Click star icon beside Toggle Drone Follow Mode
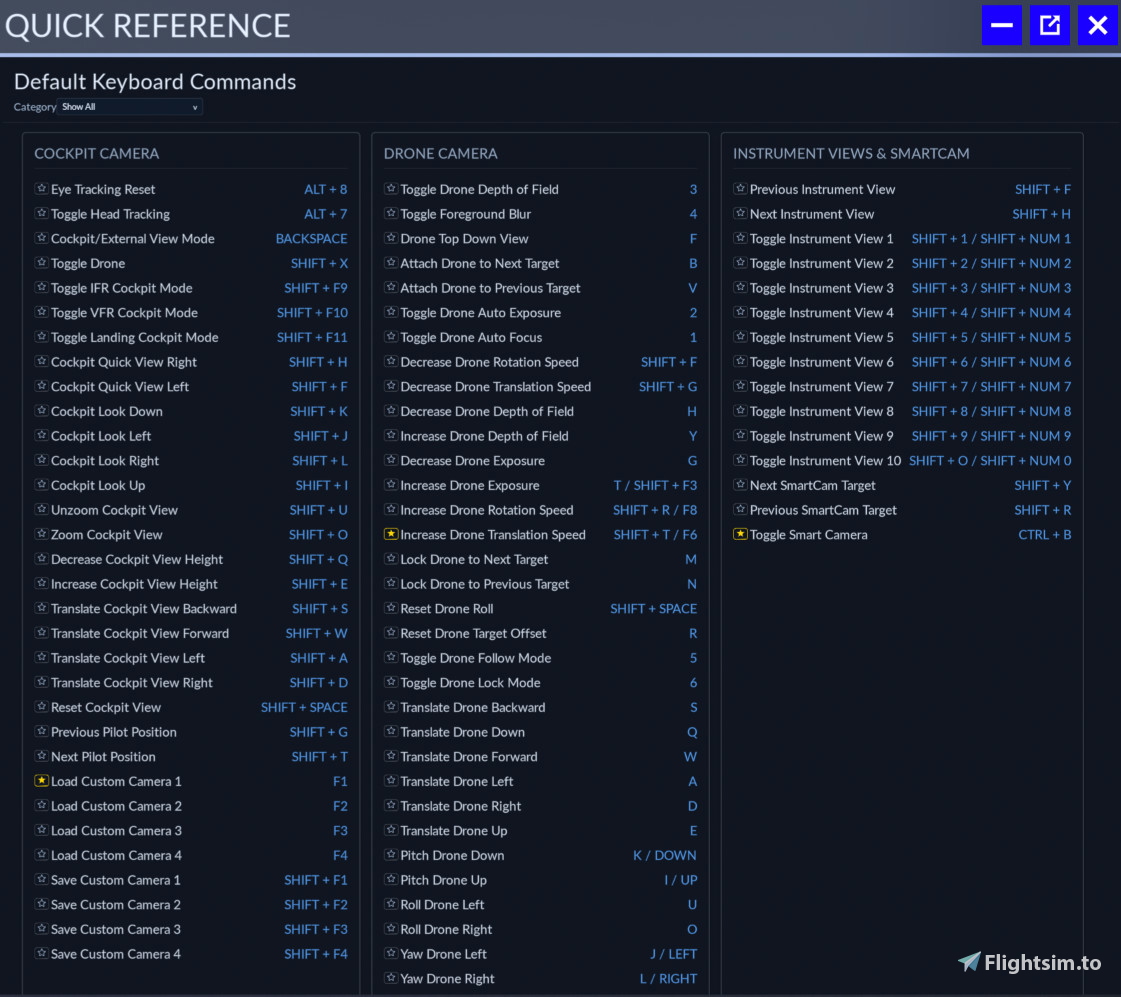The image size is (1121, 997). (391, 657)
